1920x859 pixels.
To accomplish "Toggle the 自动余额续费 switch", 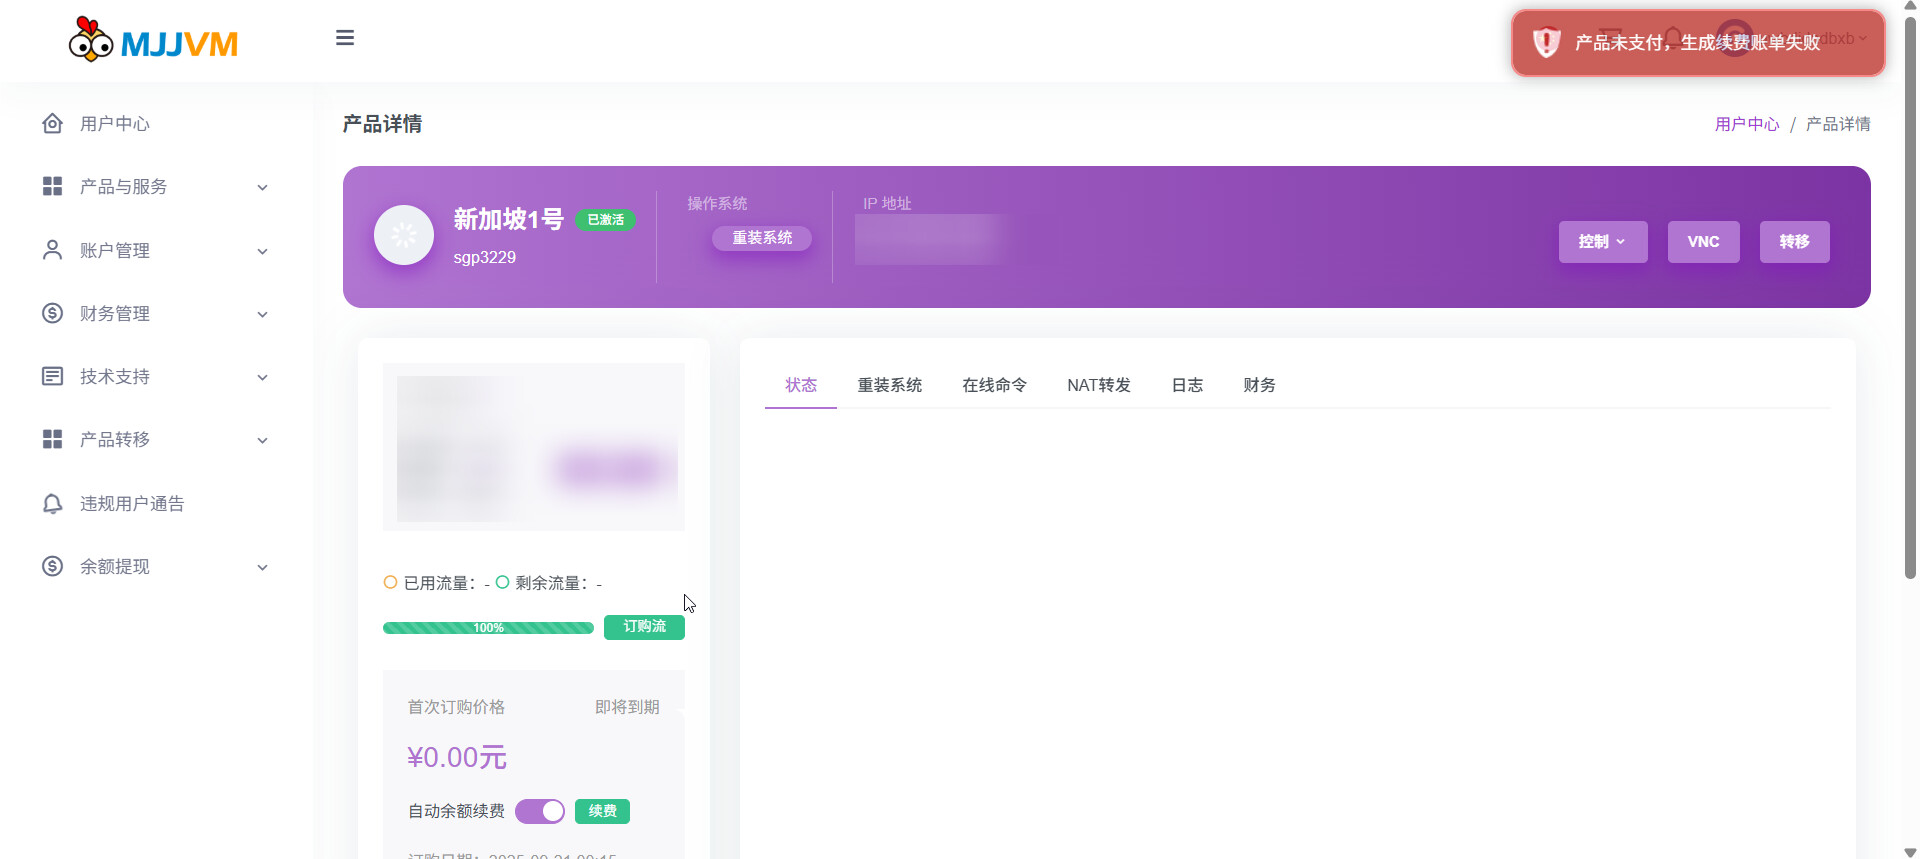I will coord(540,811).
